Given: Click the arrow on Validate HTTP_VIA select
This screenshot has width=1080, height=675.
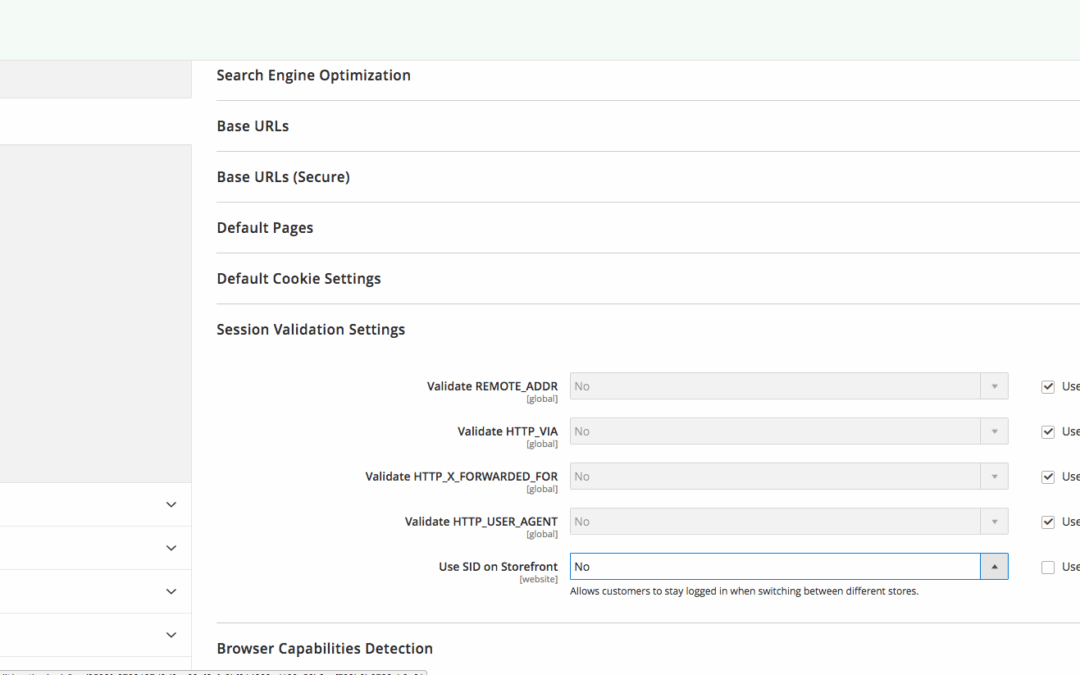Looking at the screenshot, I should pyautogui.click(x=994, y=432).
